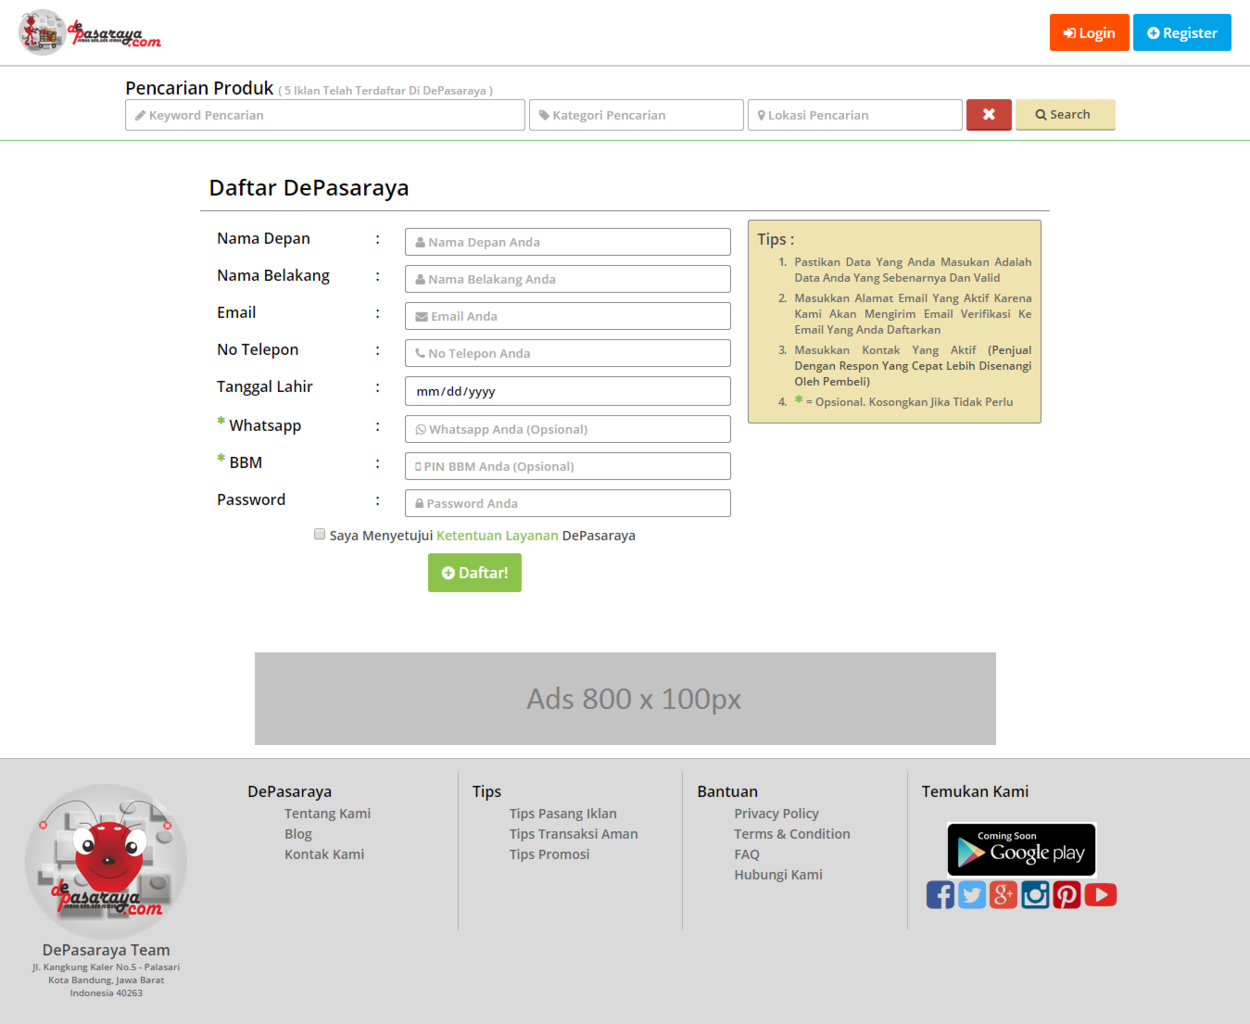Image resolution: width=1250 pixels, height=1024 pixels.
Task: Focus the Nama Depan Anda field
Action: coord(568,242)
